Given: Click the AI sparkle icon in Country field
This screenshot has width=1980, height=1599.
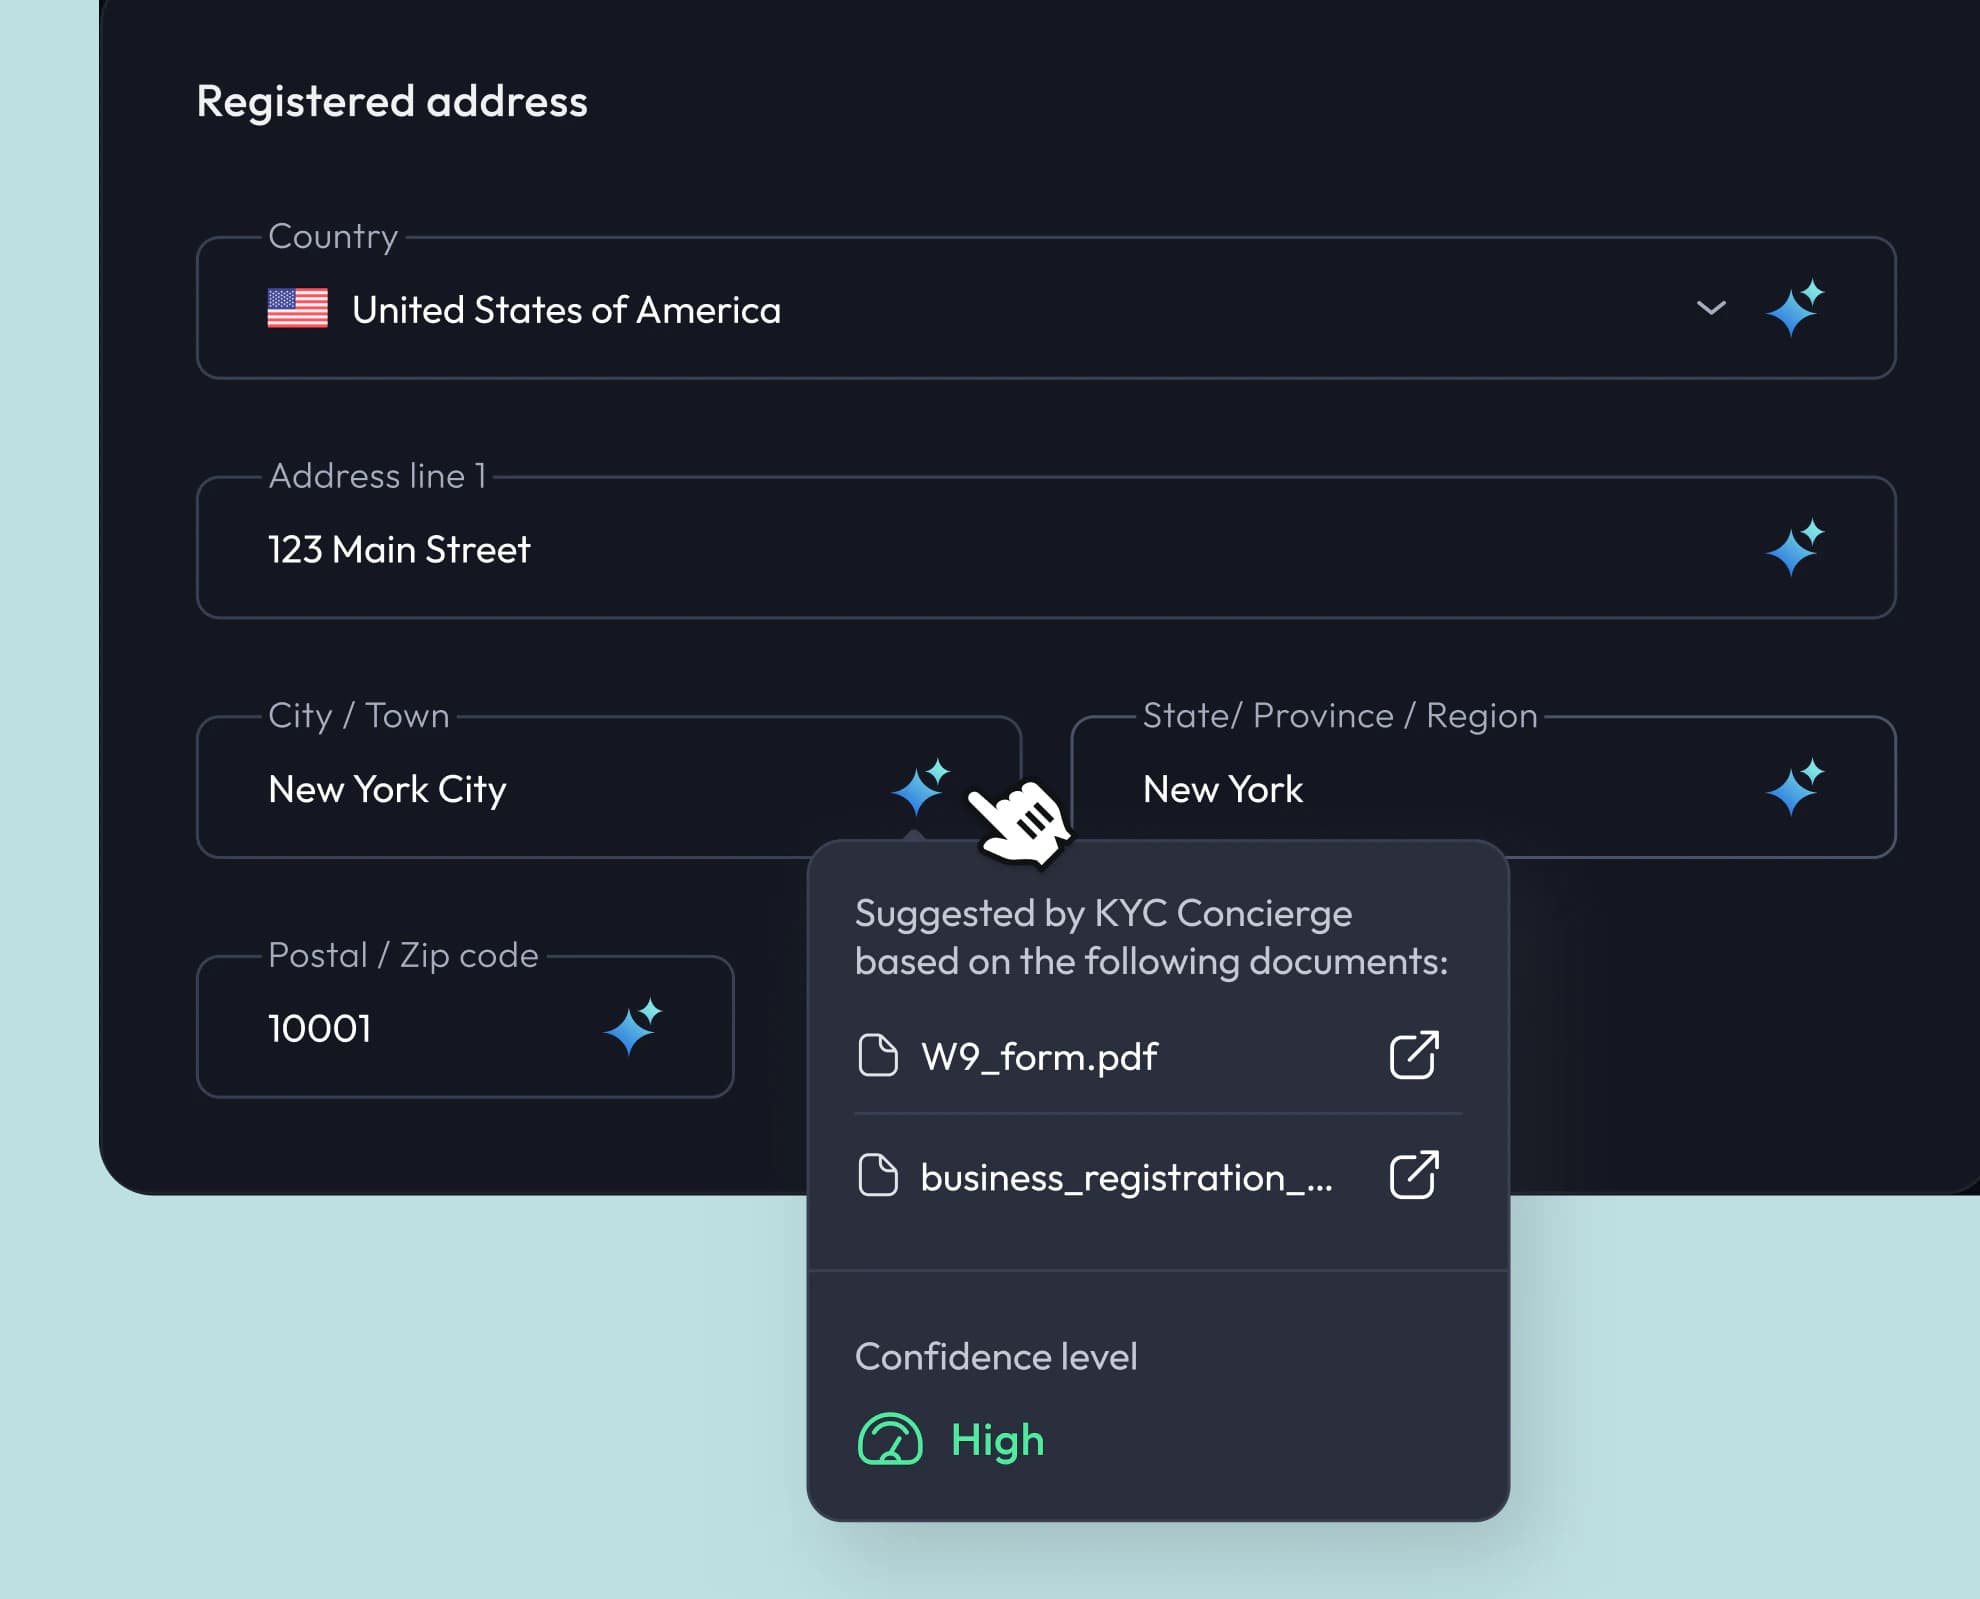Looking at the screenshot, I should click(1795, 308).
